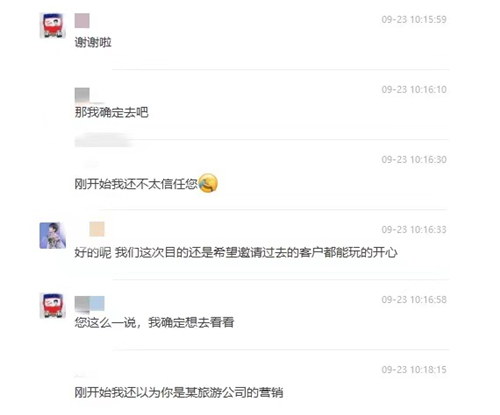The image size is (500, 415).
Task: Select the message 那我确定去吧
Action: (111, 112)
